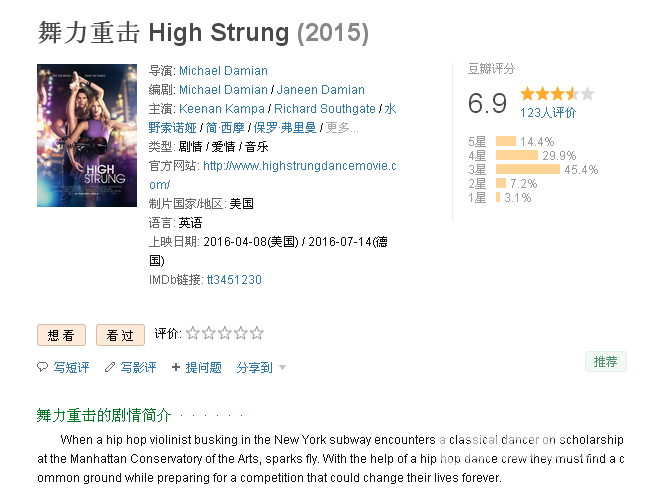Click the High Strung poster thumbnail
The width and height of the screenshot is (648, 500).
87,136
